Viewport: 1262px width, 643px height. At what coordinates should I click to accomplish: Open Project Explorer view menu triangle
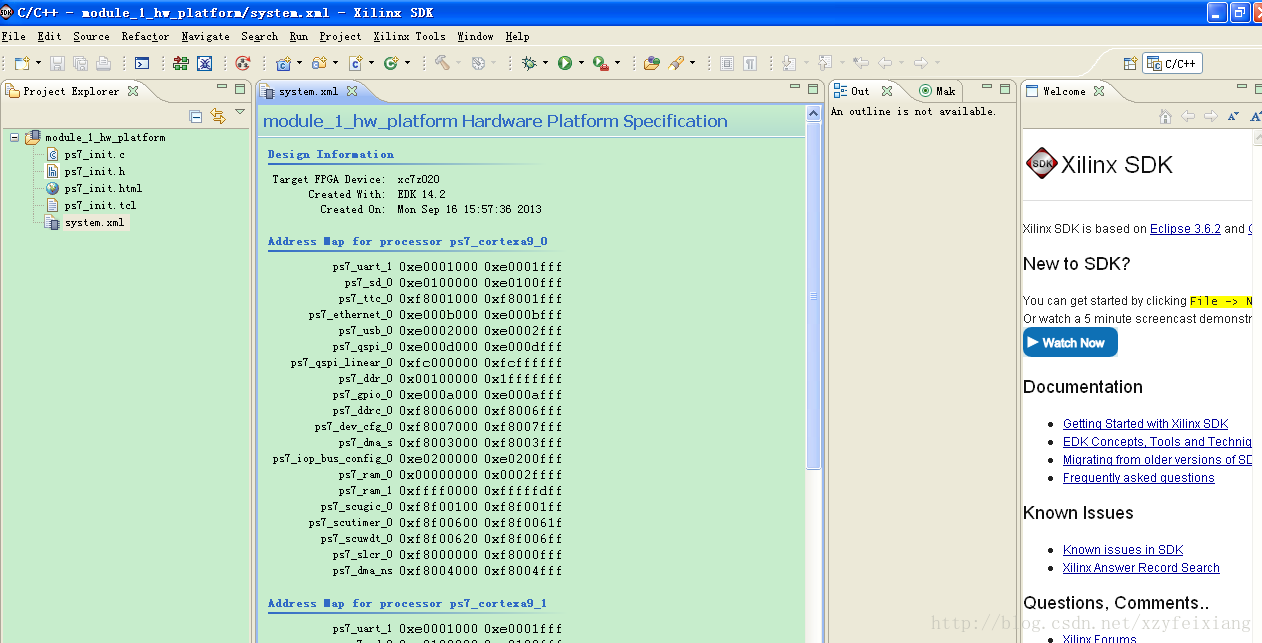[x=240, y=112]
